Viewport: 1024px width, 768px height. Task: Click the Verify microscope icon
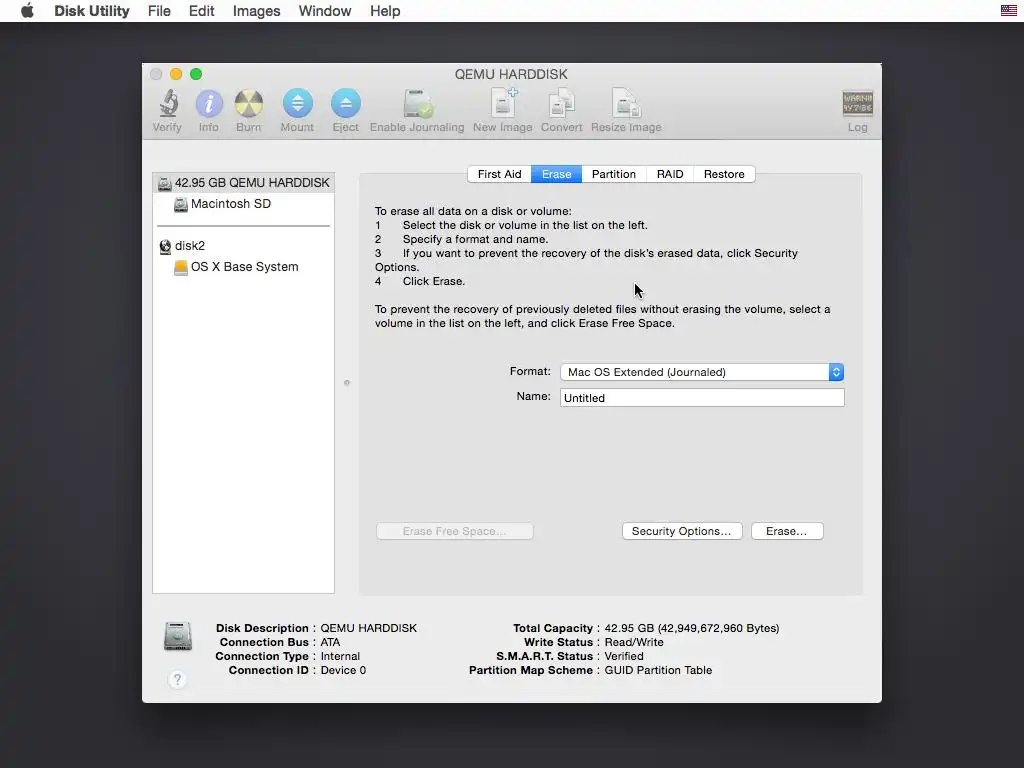(x=168, y=104)
